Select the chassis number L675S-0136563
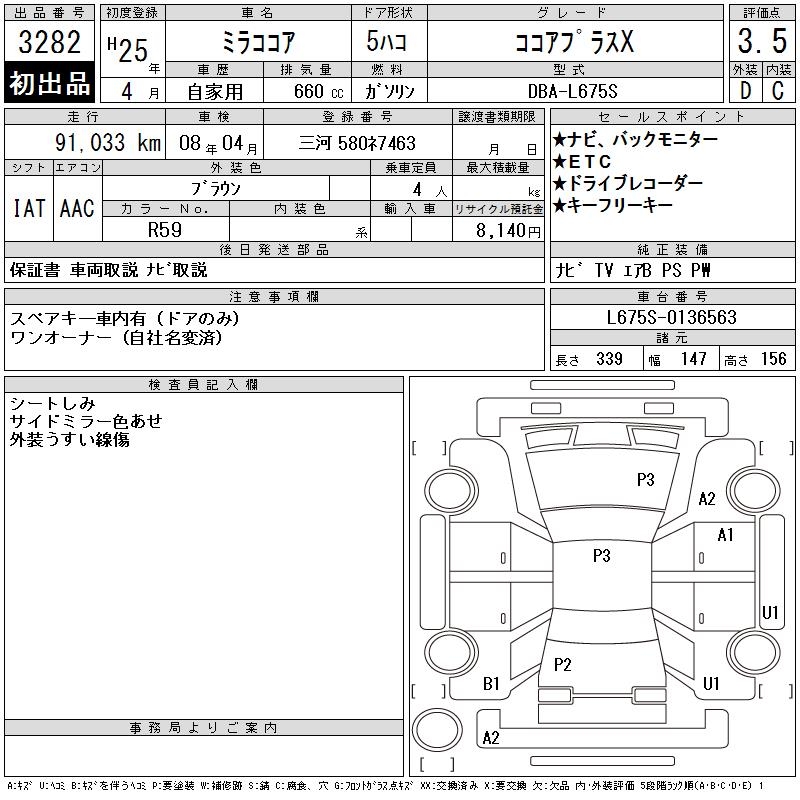Screen dimensions: 800x800 [671, 317]
